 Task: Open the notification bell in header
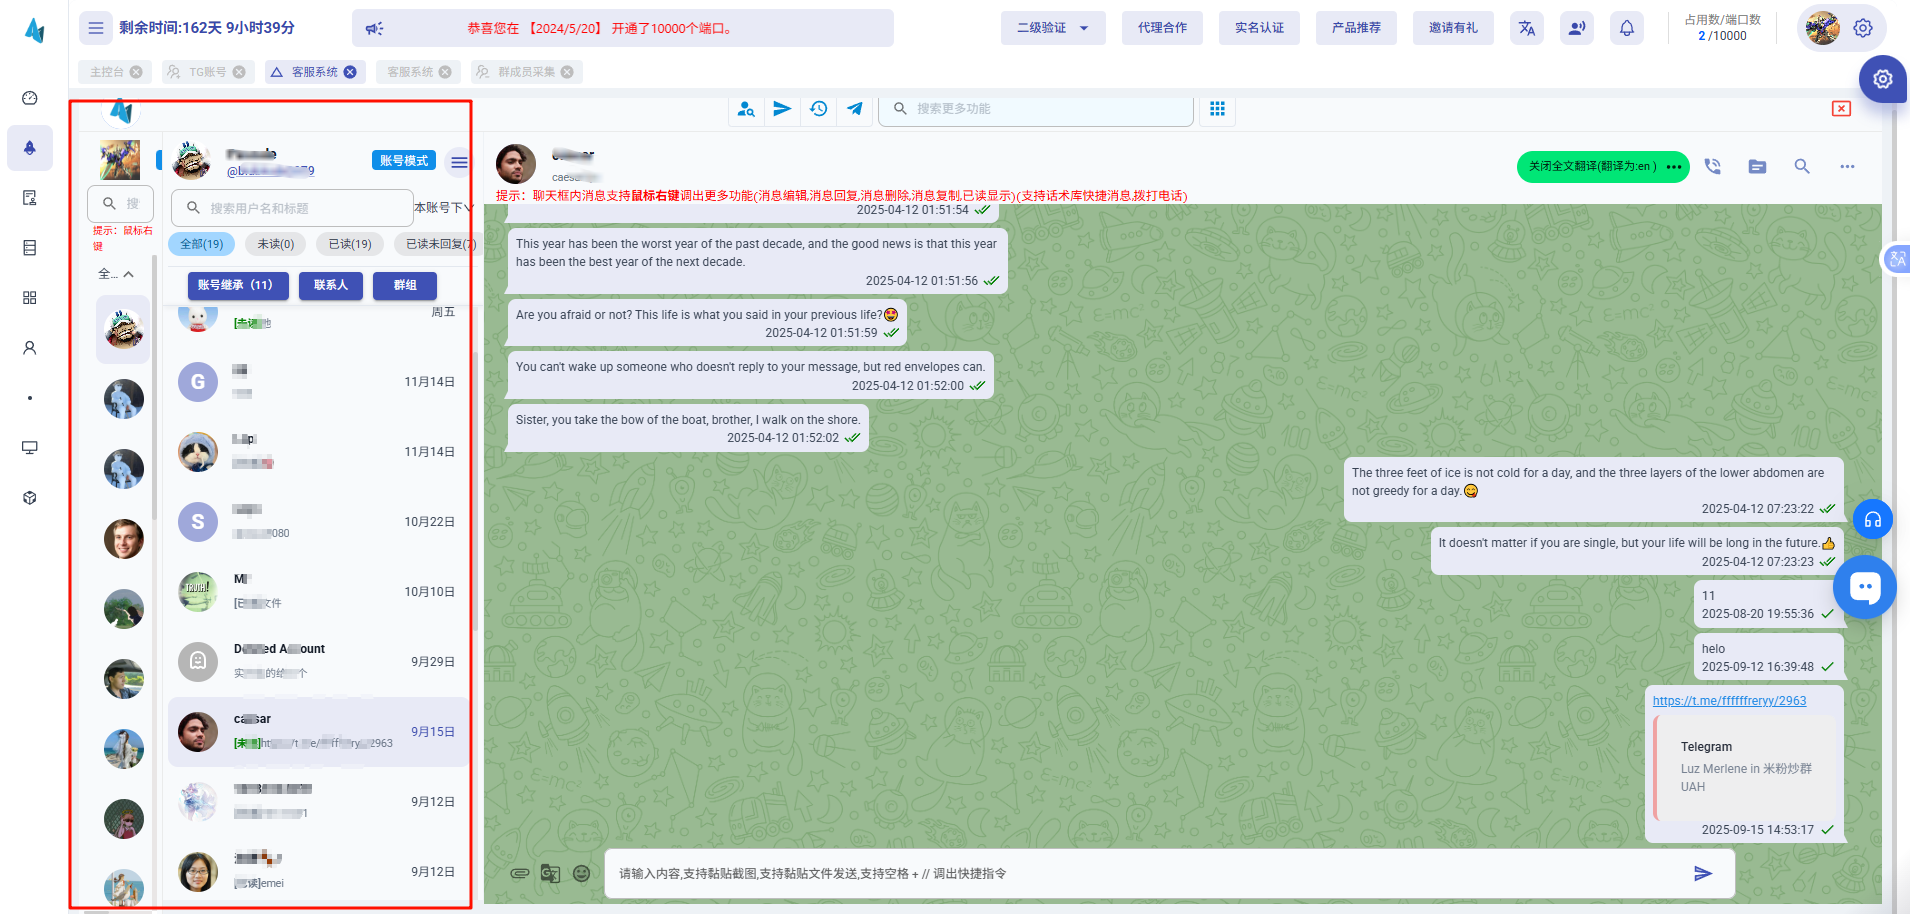point(1626,28)
